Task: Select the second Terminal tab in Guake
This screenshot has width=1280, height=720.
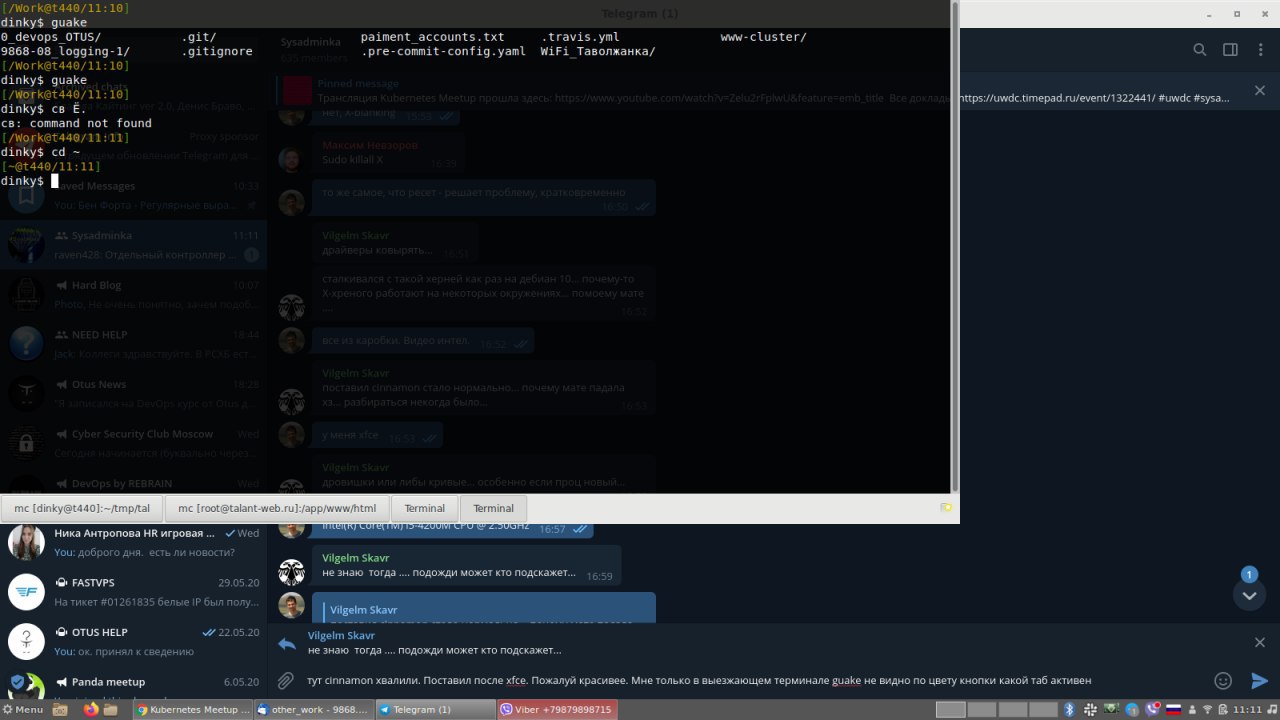Action: tap(493, 508)
